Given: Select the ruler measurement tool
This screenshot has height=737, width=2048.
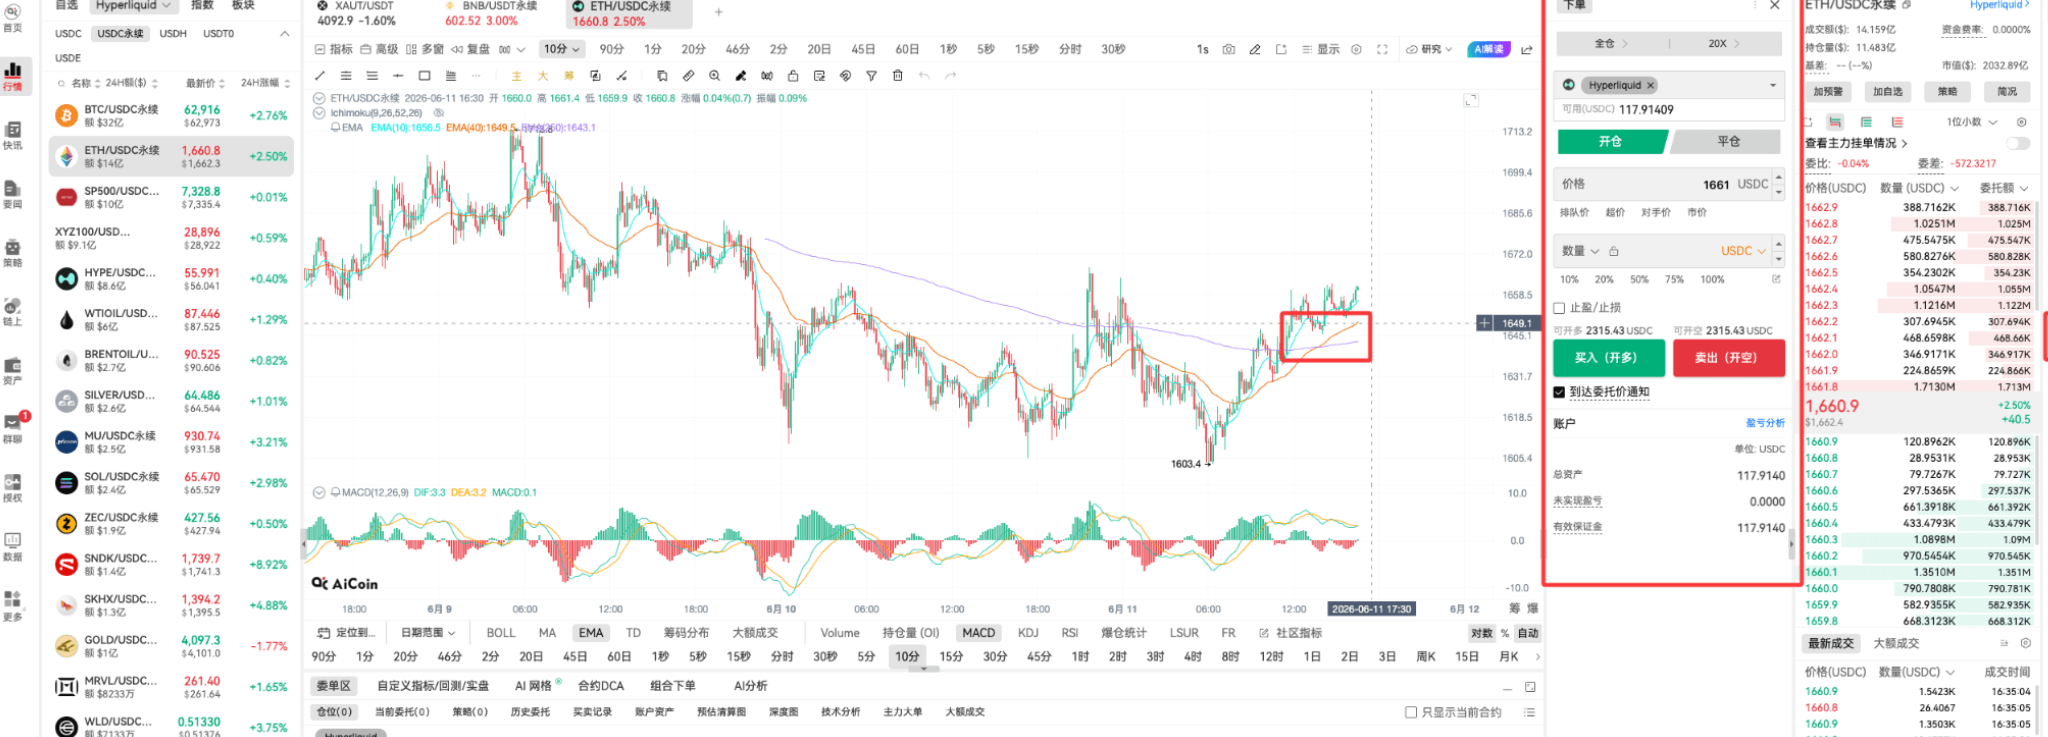Looking at the screenshot, I should tap(688, 76).
